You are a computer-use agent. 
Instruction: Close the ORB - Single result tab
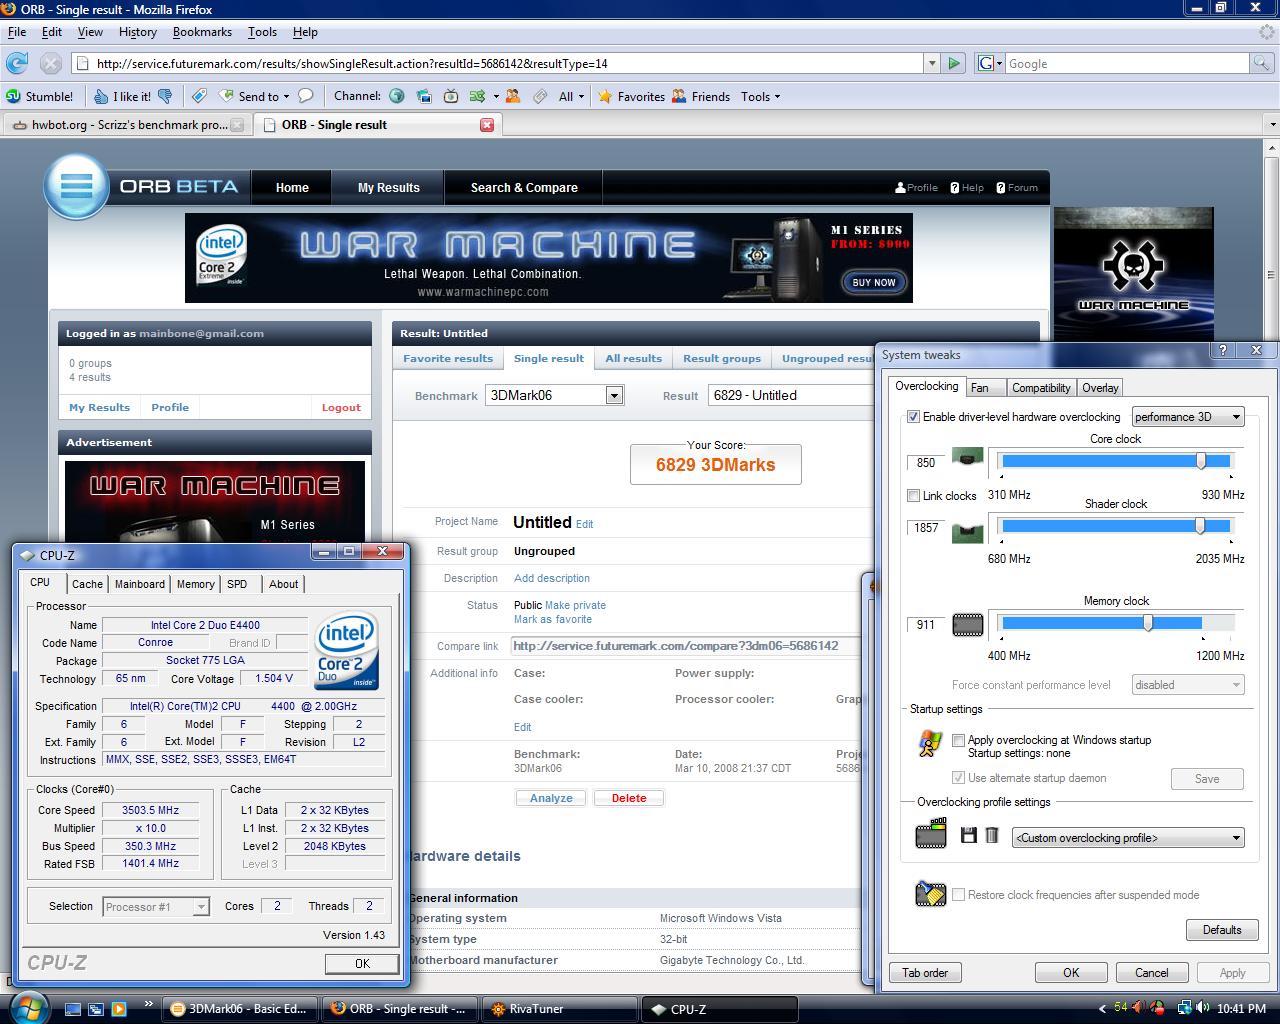tap(487, 125)
